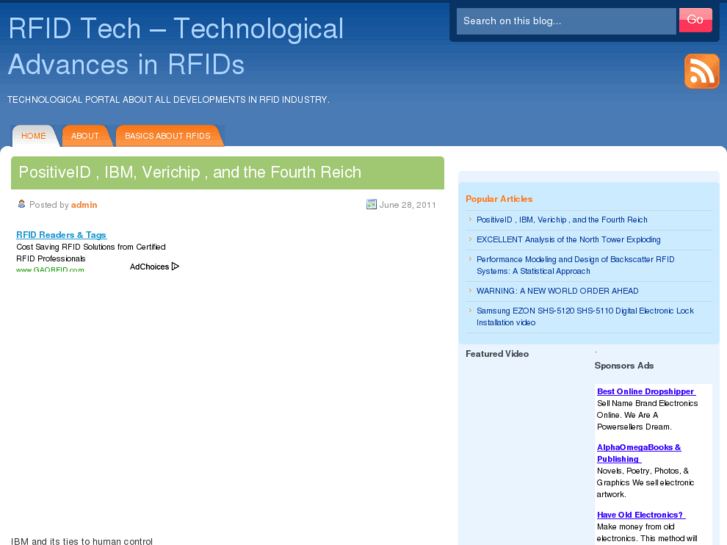Open the 'PositiveID , IBM, Verichip' post title
Screen dimensions: 727x545
click(190, 173)
